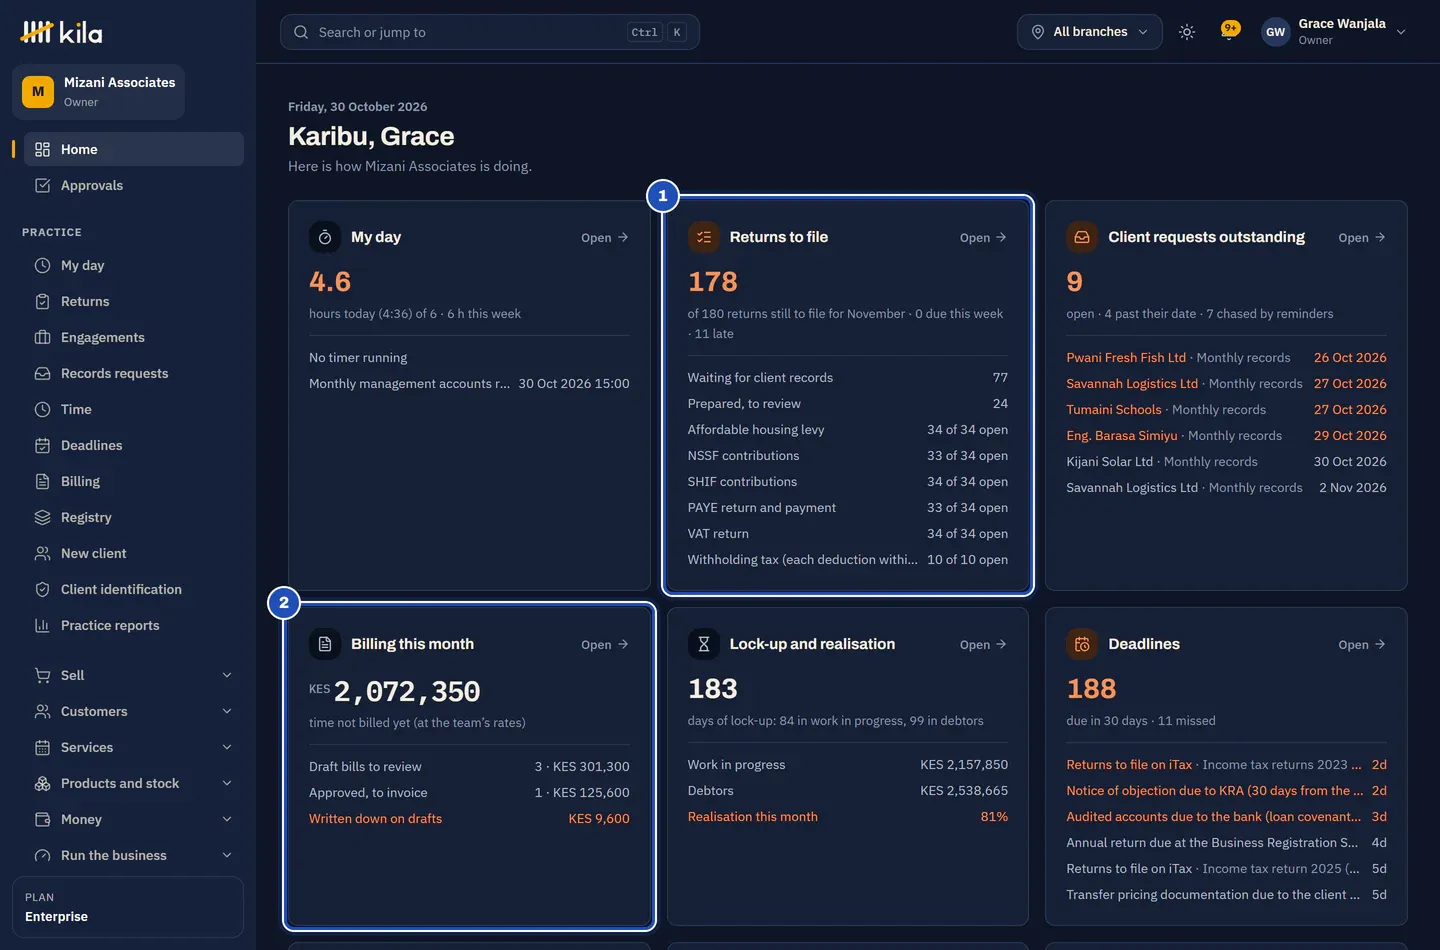Screen dimensions: 1440x950
Task: Open Grace Wanjala user menu chevron
Action: point(1401,32)
